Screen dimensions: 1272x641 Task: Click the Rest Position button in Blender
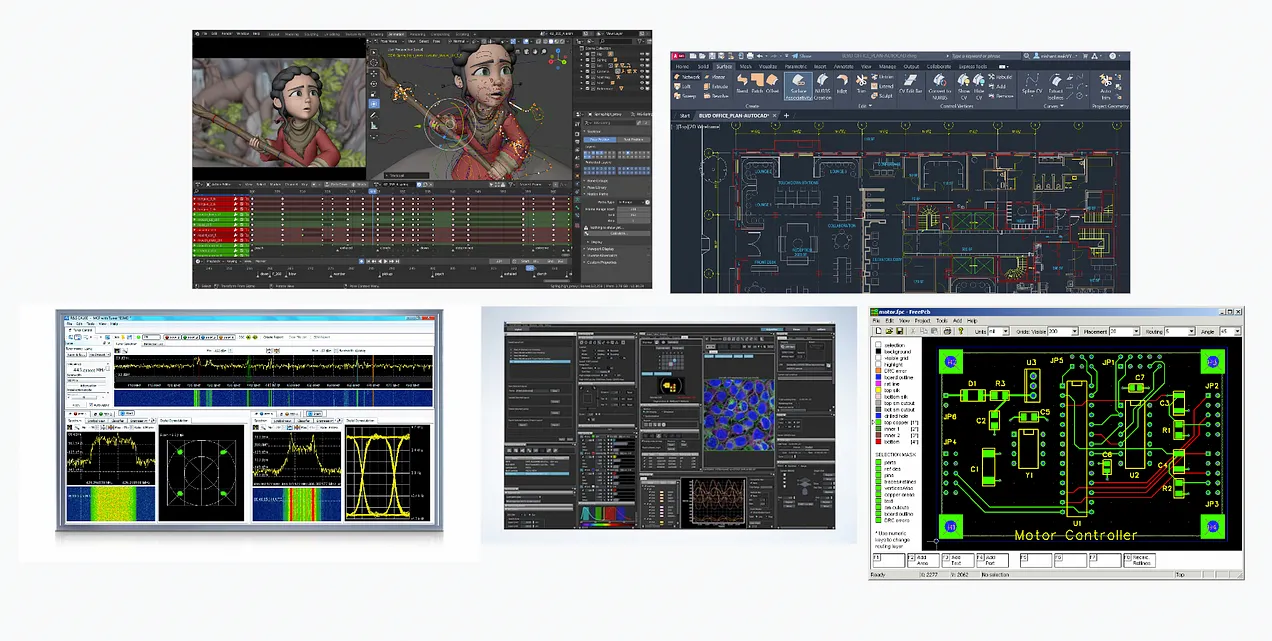pyautogui.click(x=632, y=139)
